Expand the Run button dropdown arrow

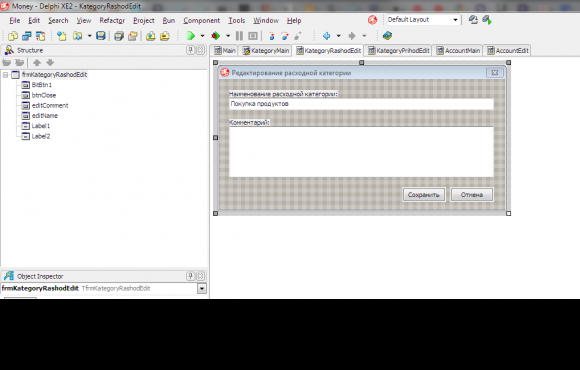[x=202, y=36]
